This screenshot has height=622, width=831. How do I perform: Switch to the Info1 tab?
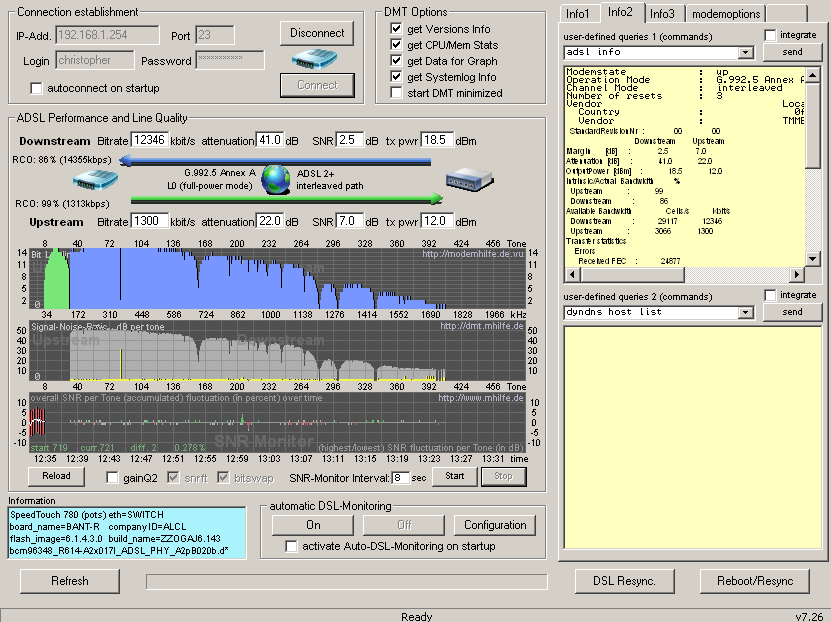pos(579,14)
